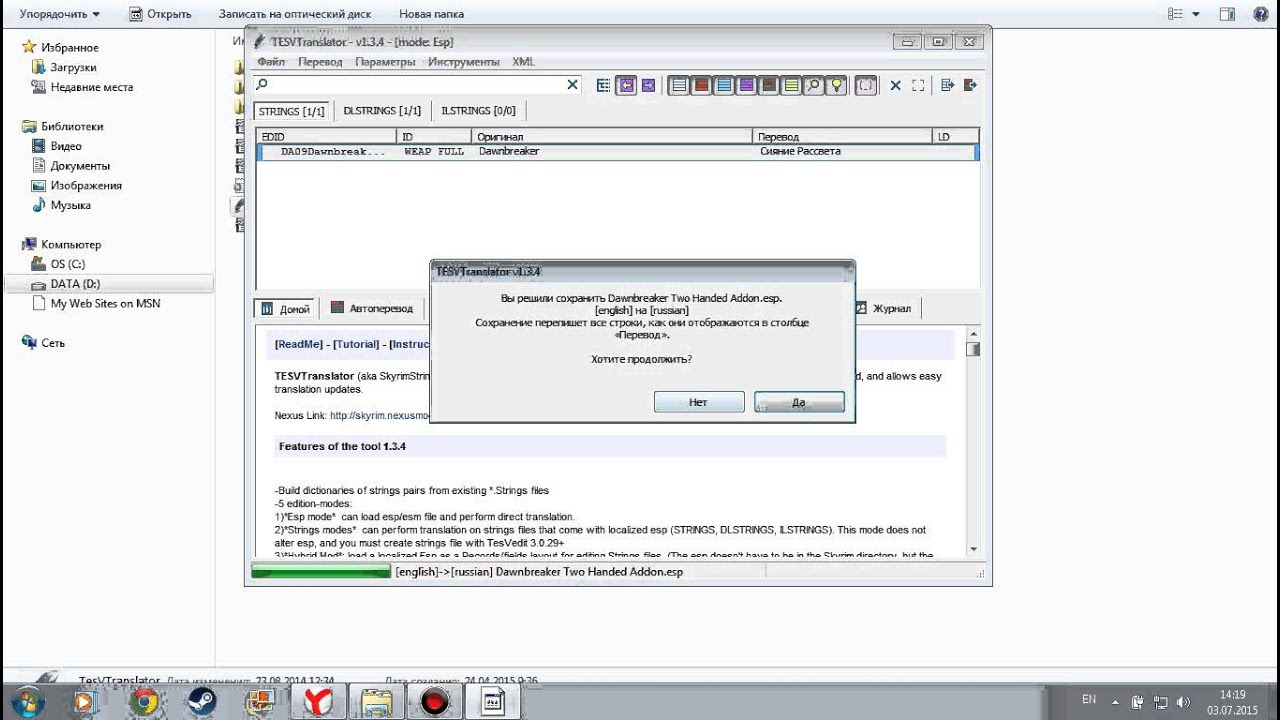Open the XML menu
1280x720 pixels.
[x=523, y=62]
